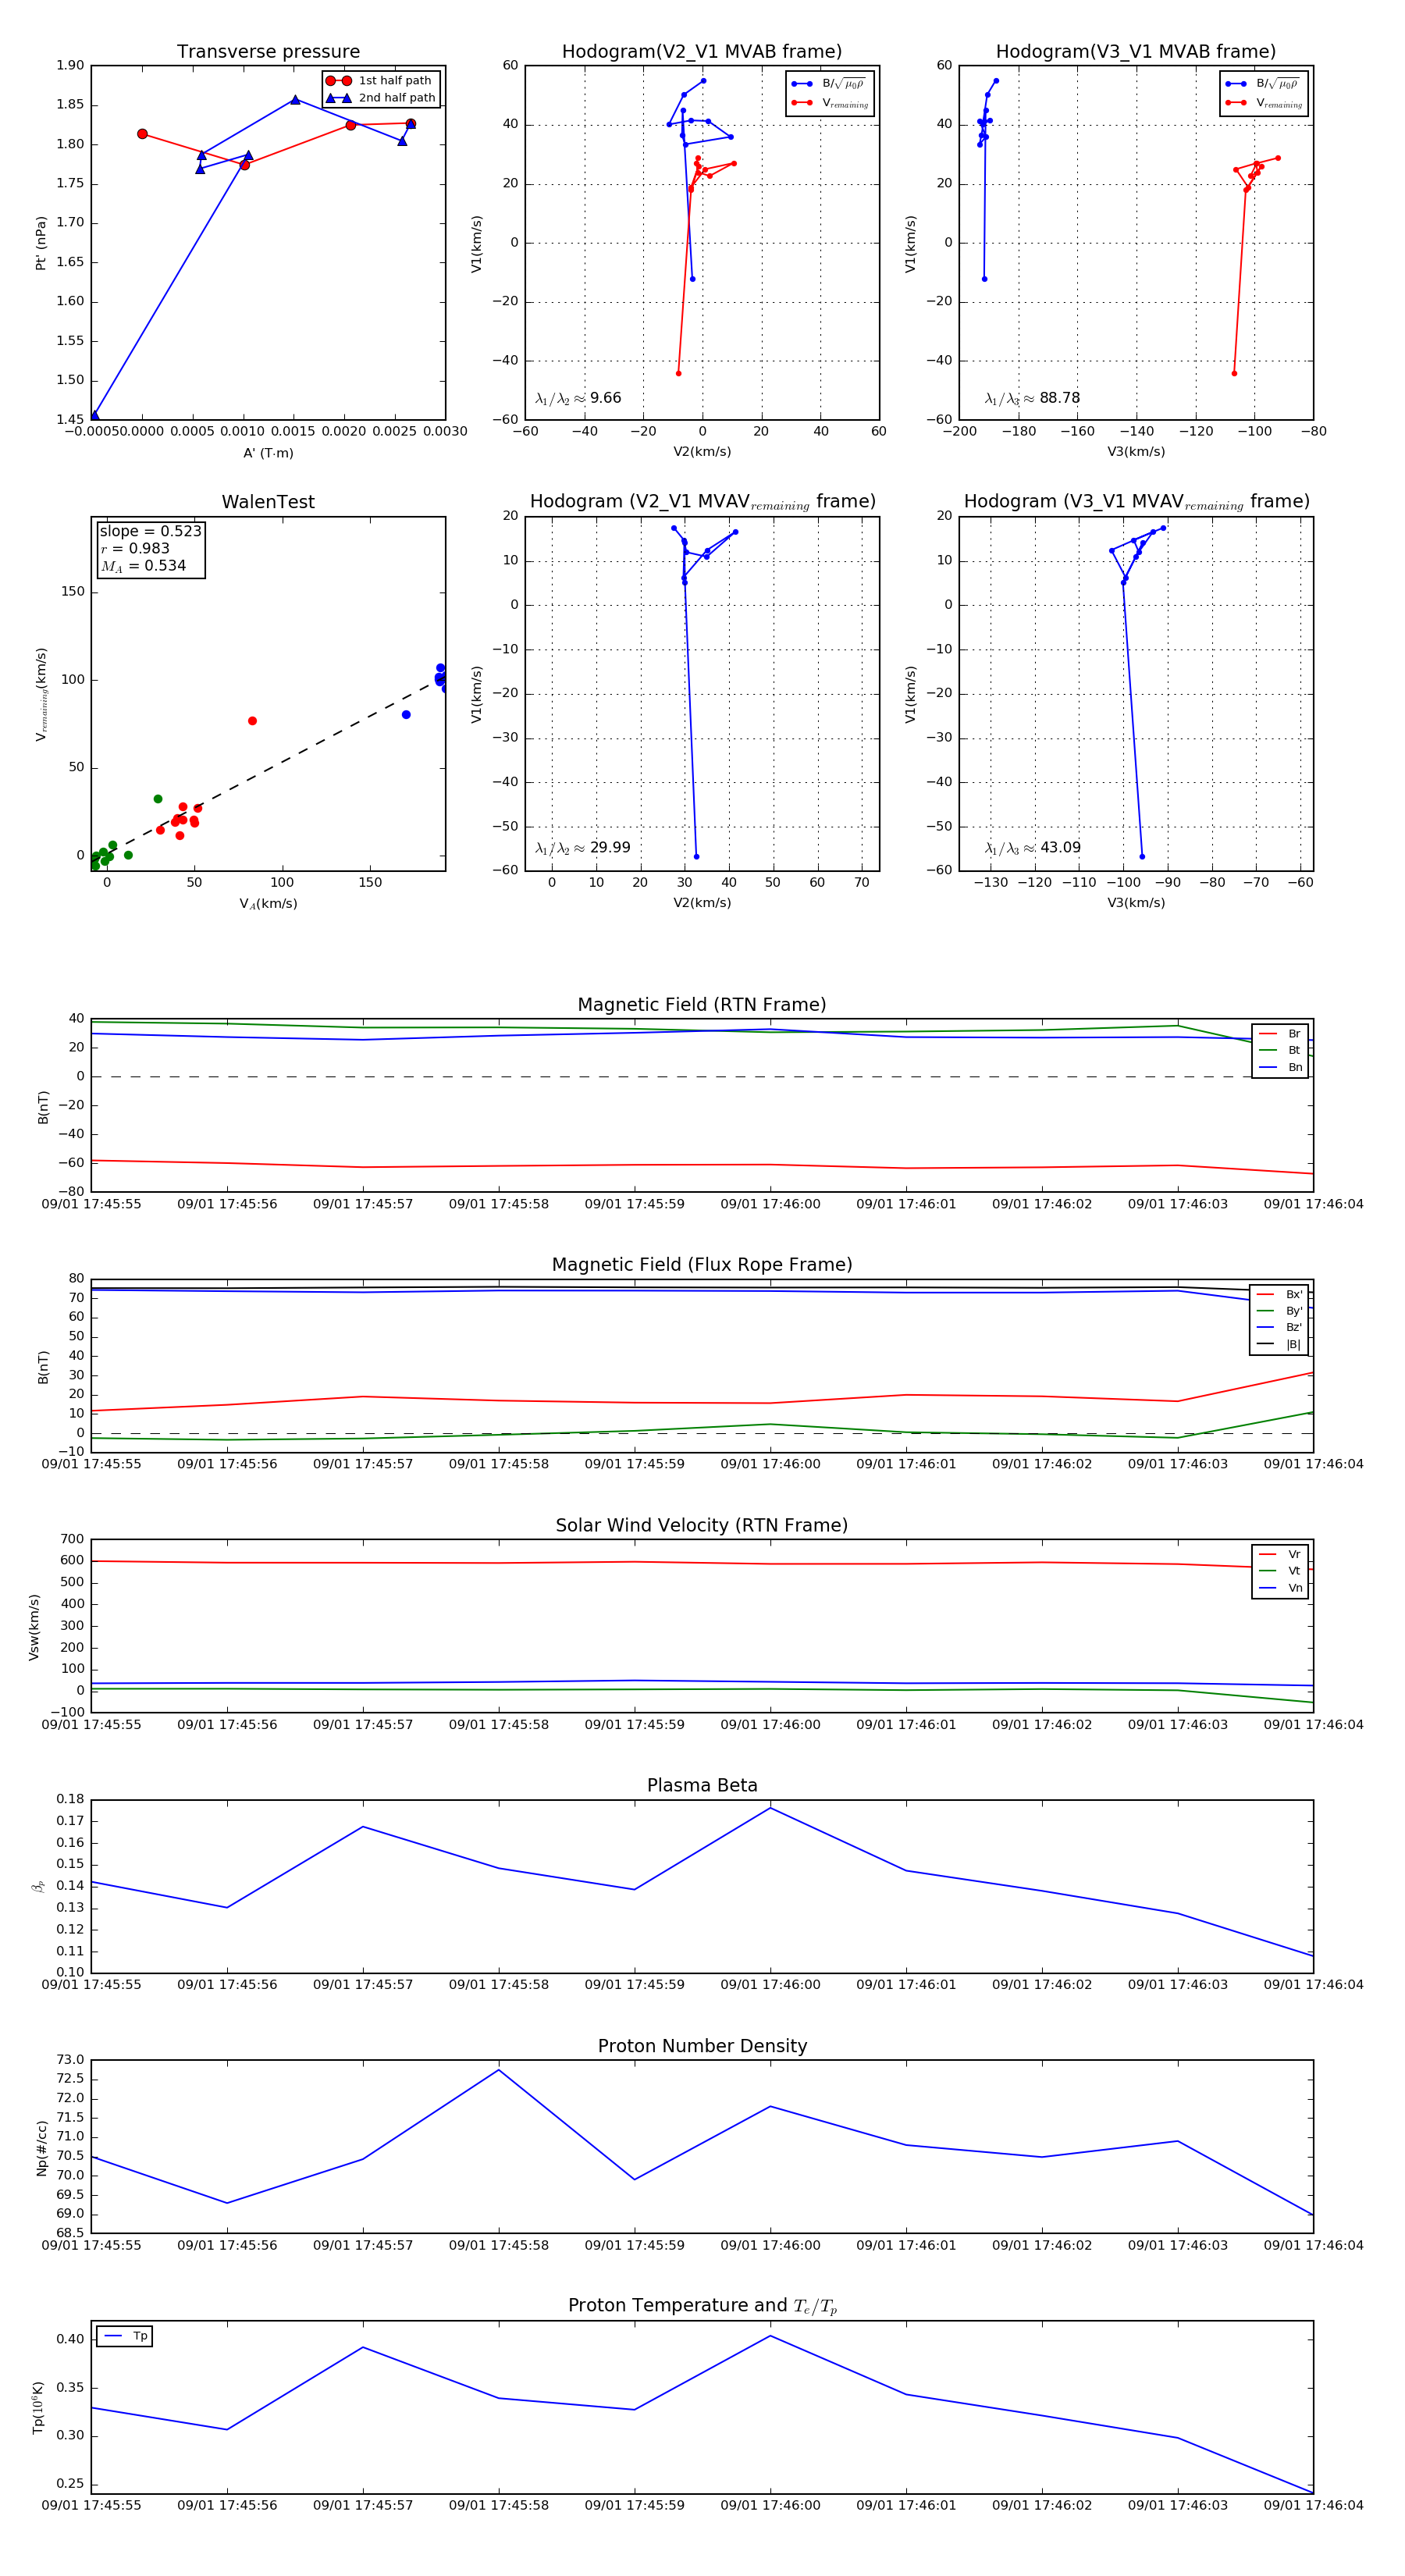1405x2576 pixels.
Task: Click the 'Vn' legend entry
Action: [x=1280, y=1588]
